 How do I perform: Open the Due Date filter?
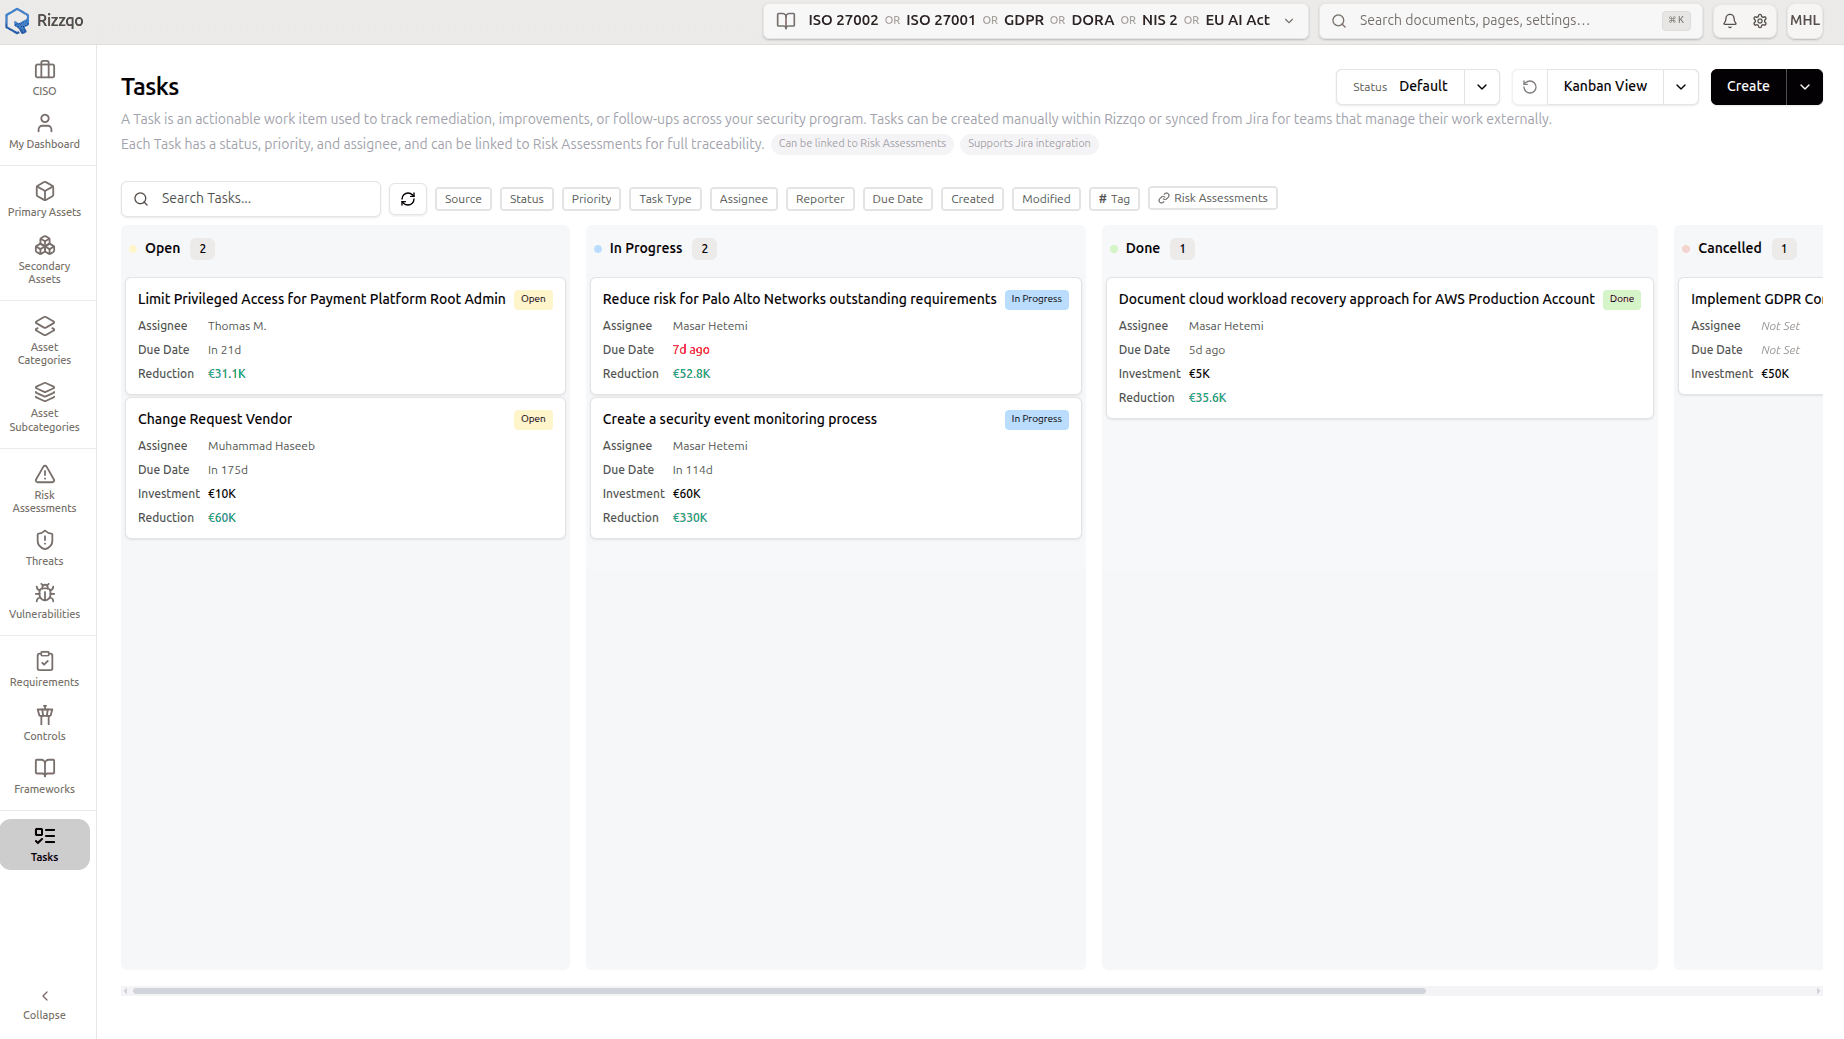[x=898, y=199]
